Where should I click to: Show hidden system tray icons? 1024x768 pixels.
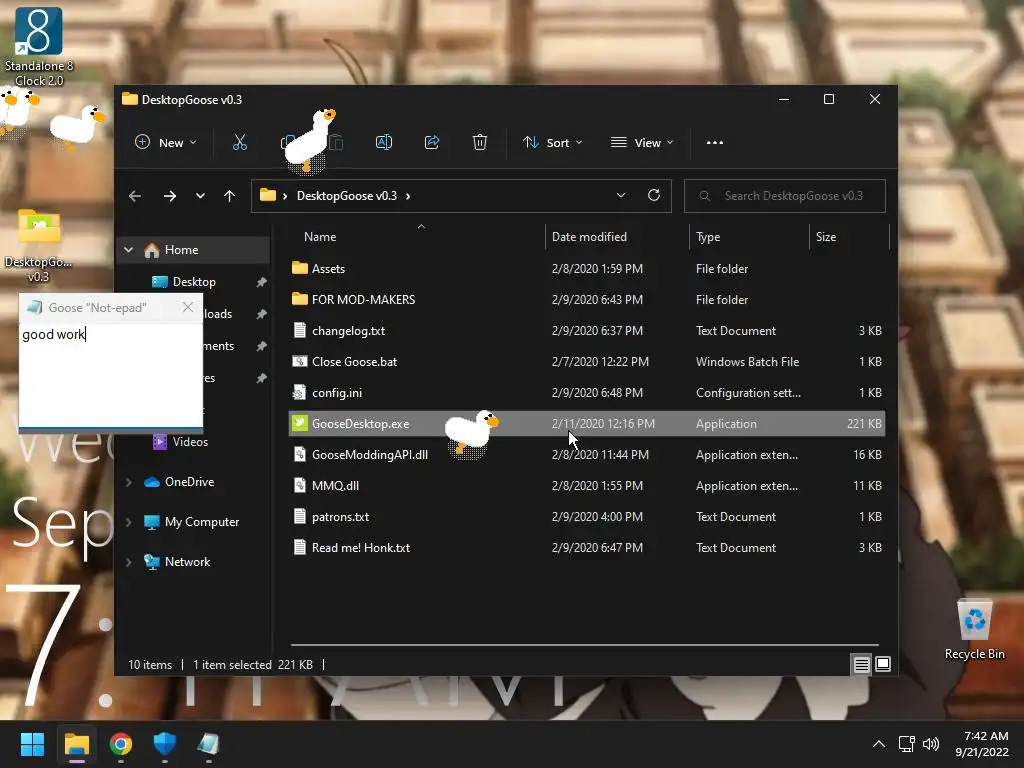point(879,744)
